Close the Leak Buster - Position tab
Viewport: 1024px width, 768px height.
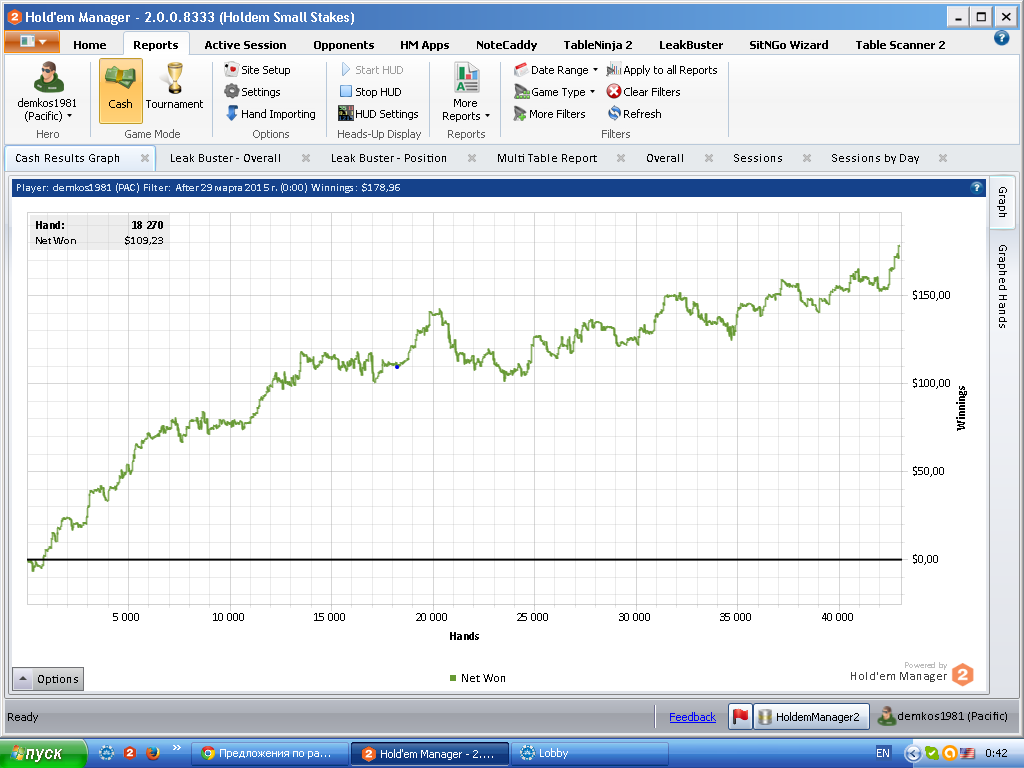[472, 158]
